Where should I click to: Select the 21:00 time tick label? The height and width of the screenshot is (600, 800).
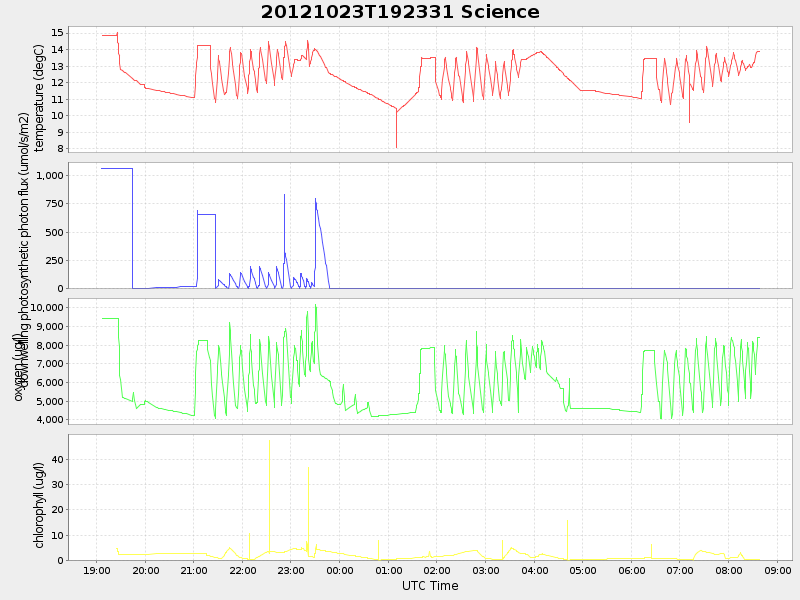194,570
